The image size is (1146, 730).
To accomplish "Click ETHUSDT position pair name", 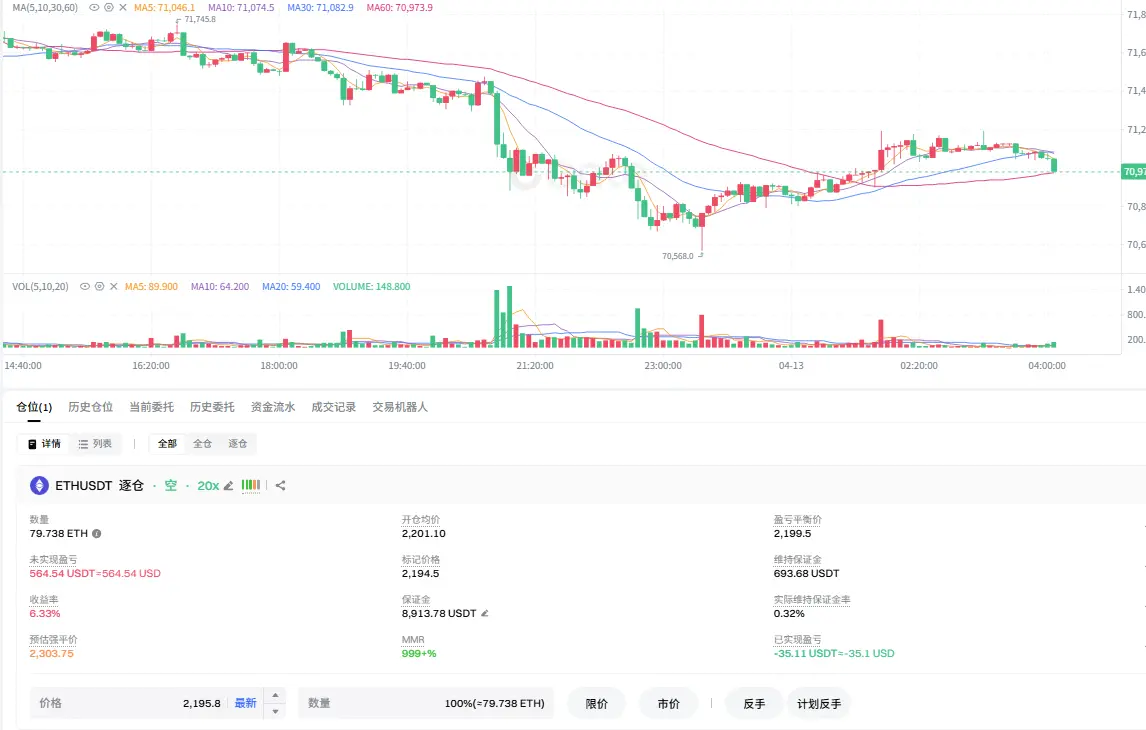I will [x=84, y=485].
